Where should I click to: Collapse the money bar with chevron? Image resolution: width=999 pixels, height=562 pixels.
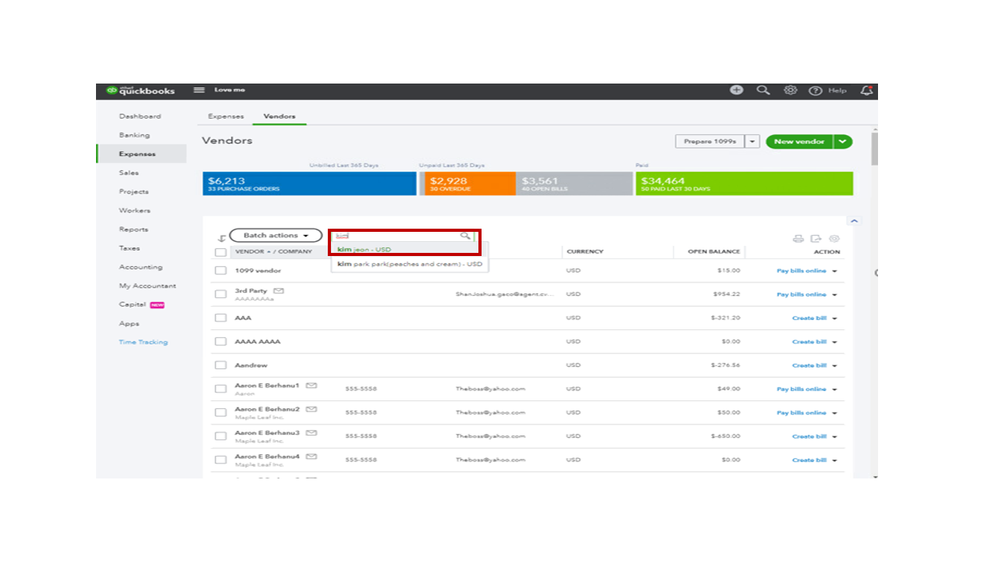coord(854,221)
